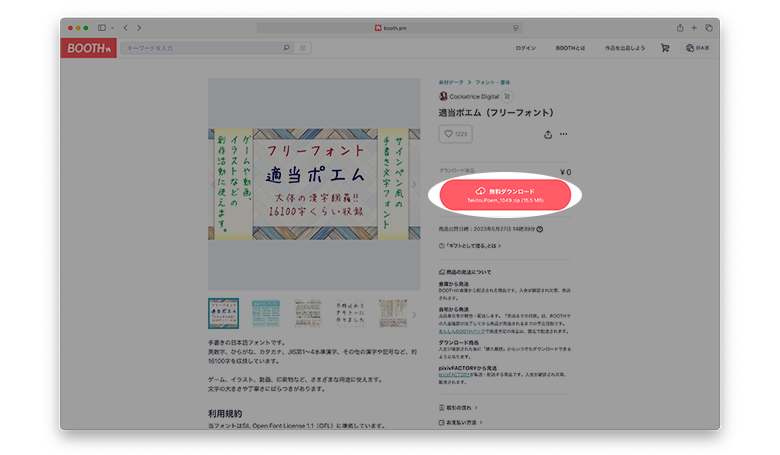This screenshot has height=455, width=780.
Task: Open the Cockatrice Digital shop link
Action: click(474, 96)
